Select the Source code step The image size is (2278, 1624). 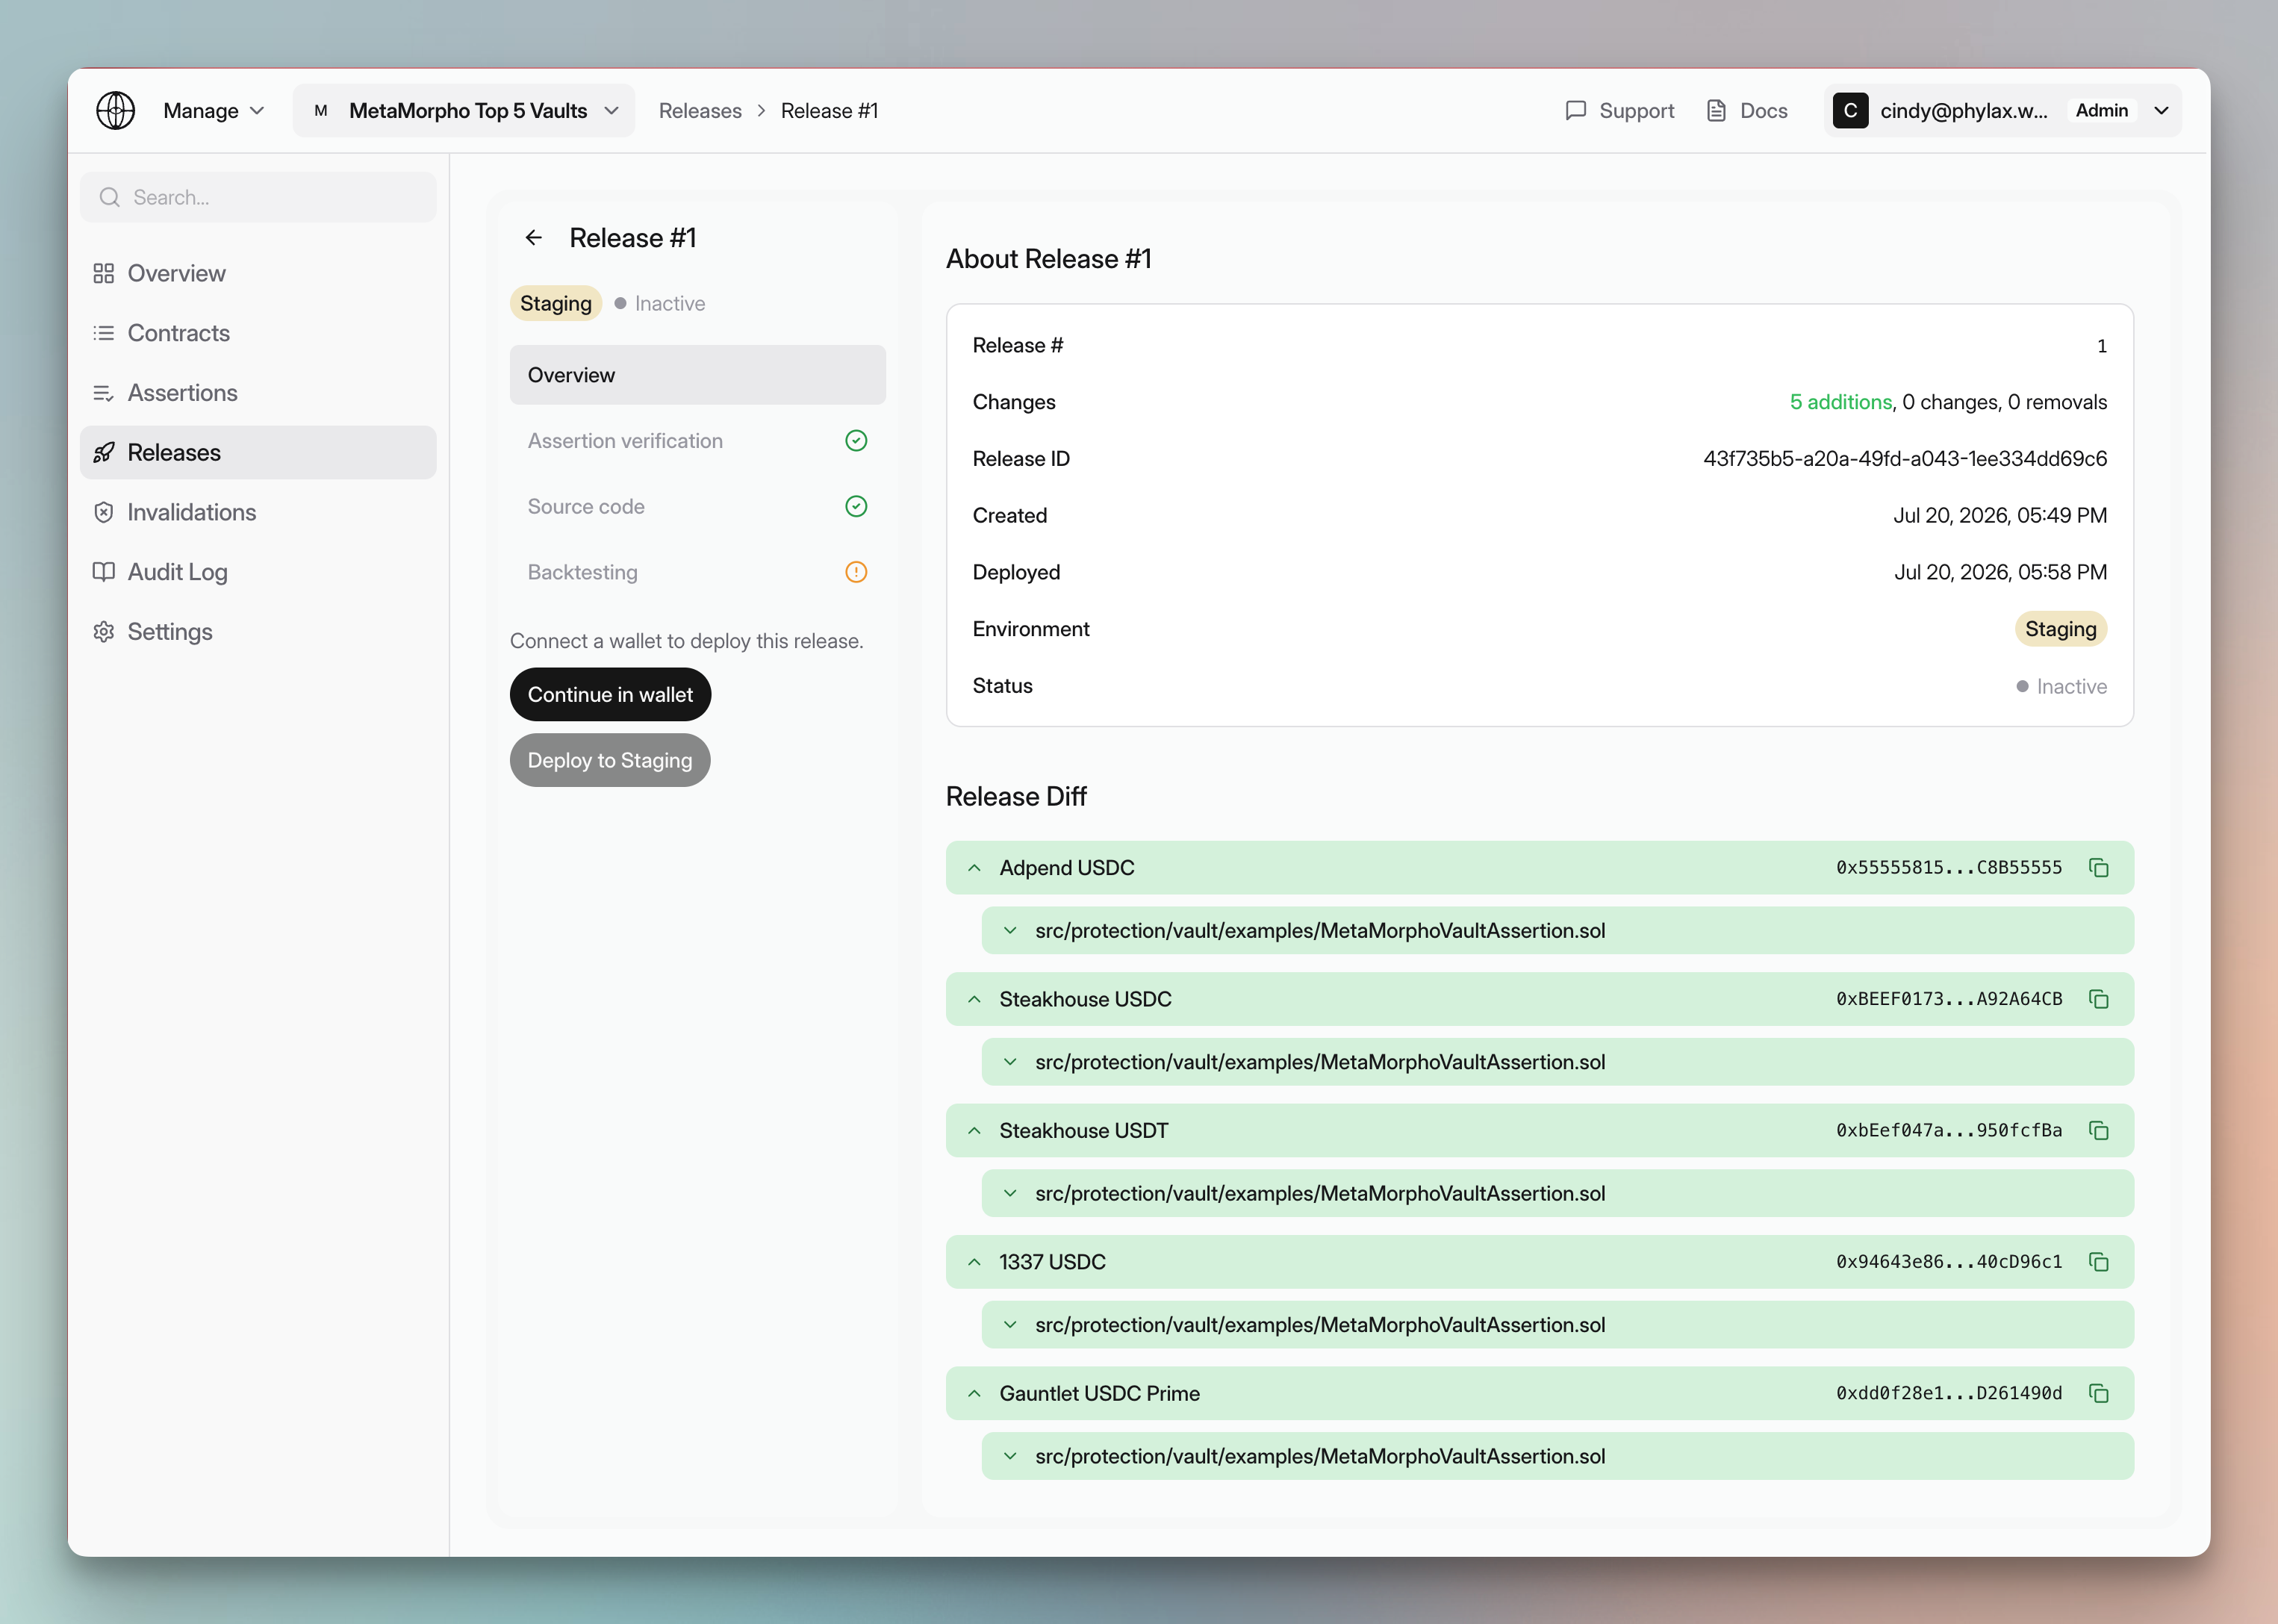tap(697, 507)
